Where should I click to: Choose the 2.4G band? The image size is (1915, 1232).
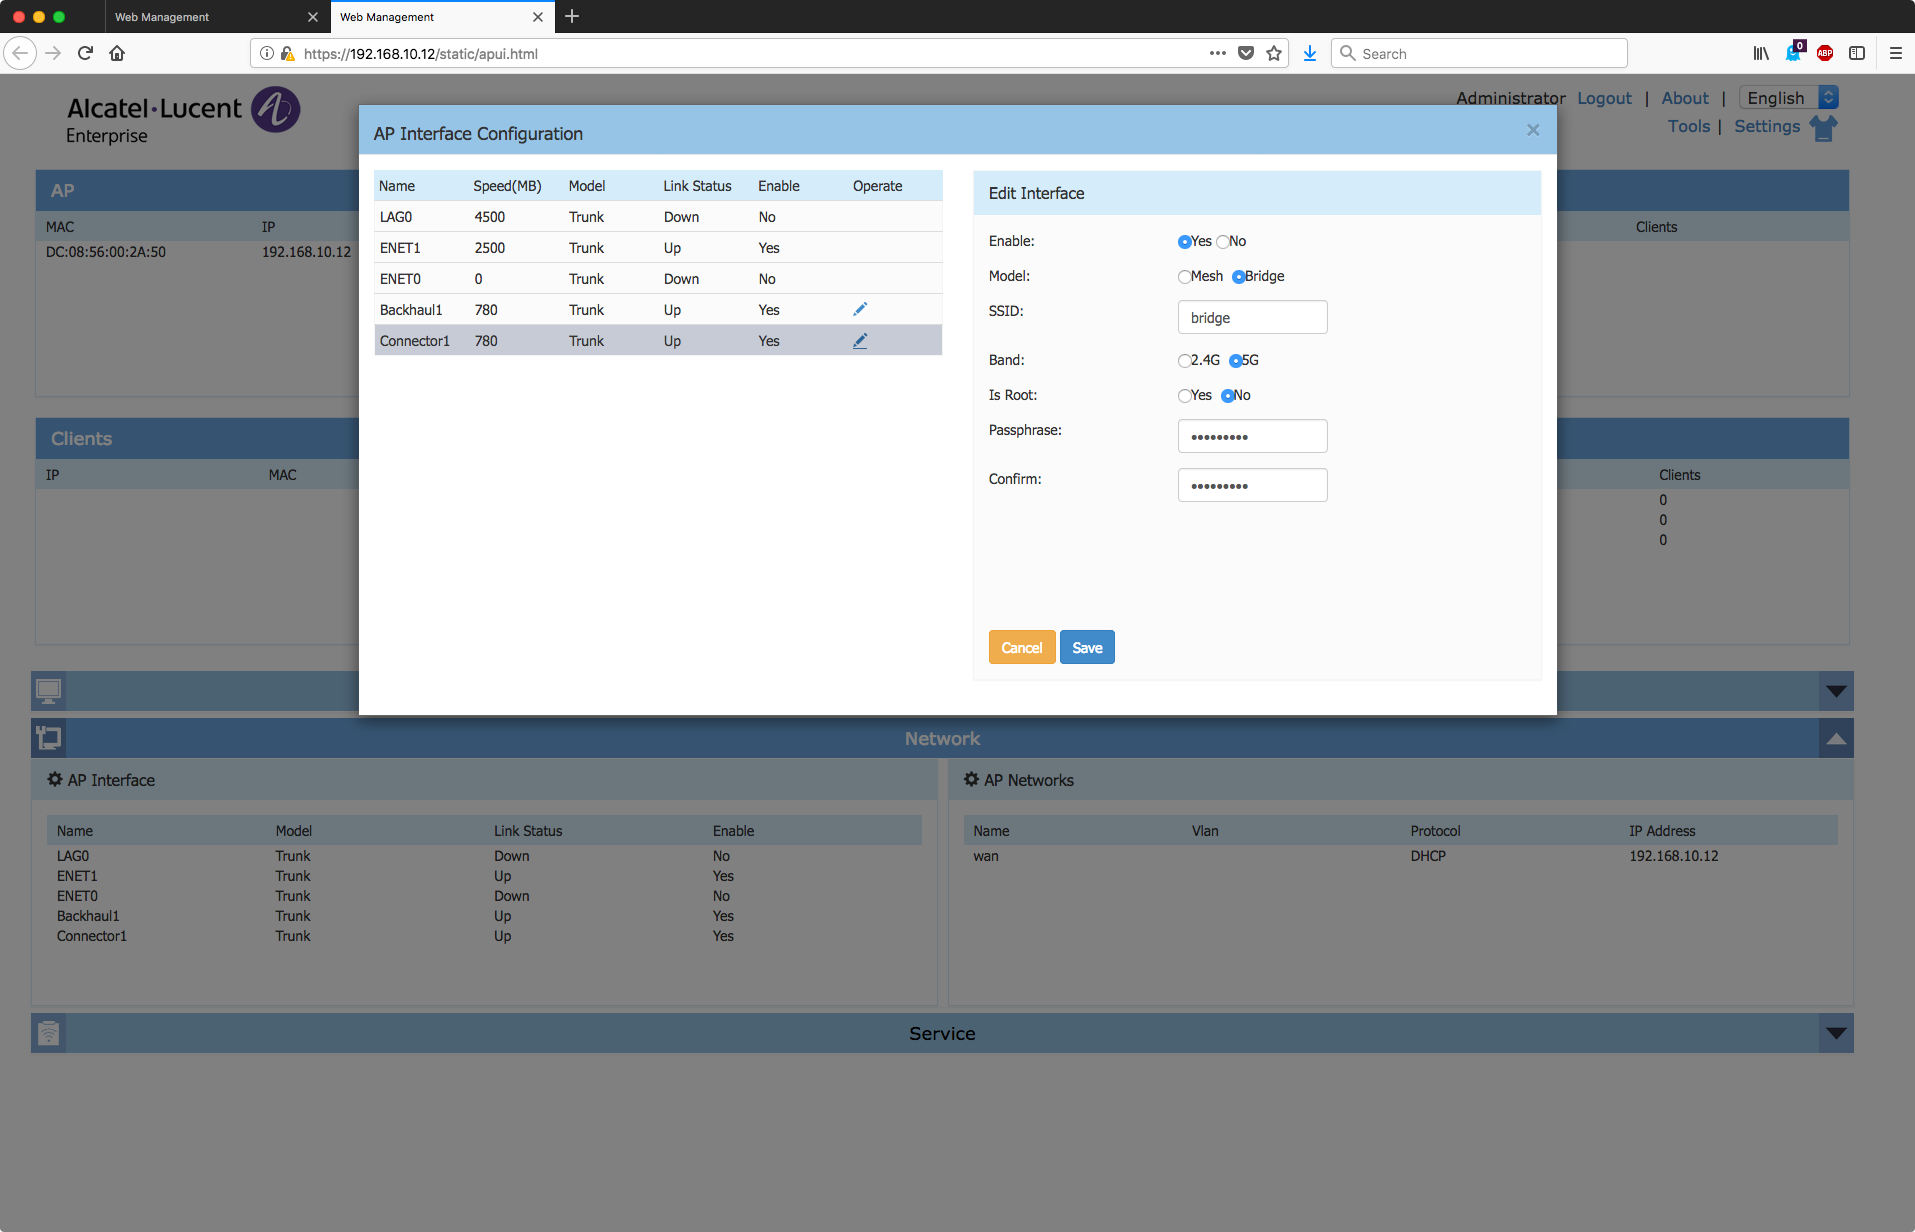pyautogui.click(x=1184, y=361)
